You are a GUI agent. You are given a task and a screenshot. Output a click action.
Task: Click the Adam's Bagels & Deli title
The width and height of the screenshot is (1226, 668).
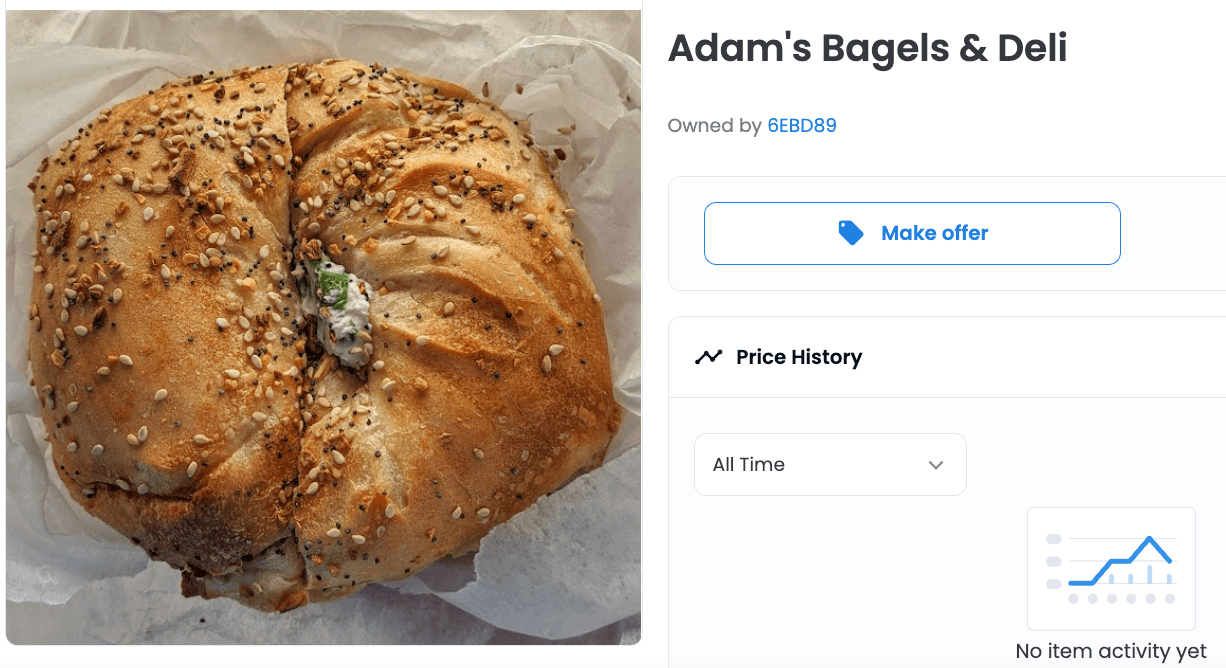[867, 48]
